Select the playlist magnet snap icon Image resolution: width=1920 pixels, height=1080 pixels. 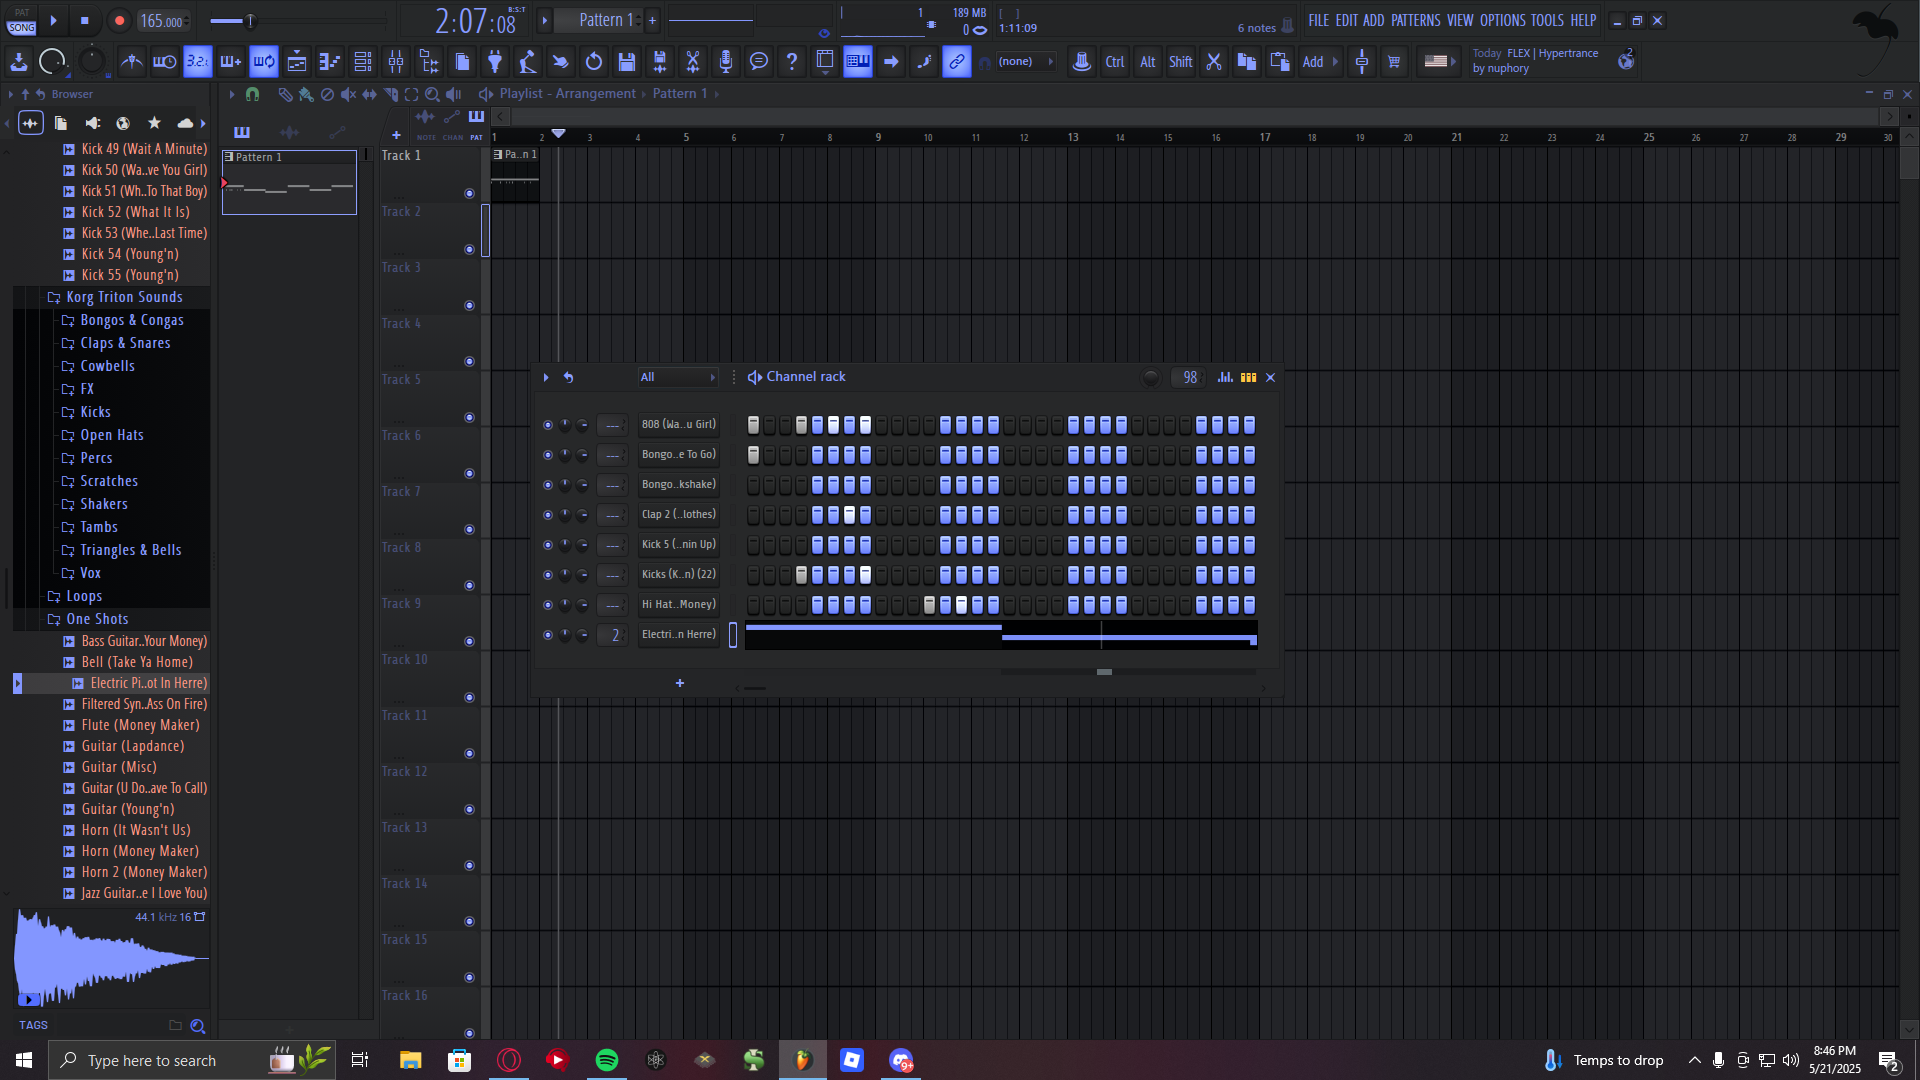252,94
